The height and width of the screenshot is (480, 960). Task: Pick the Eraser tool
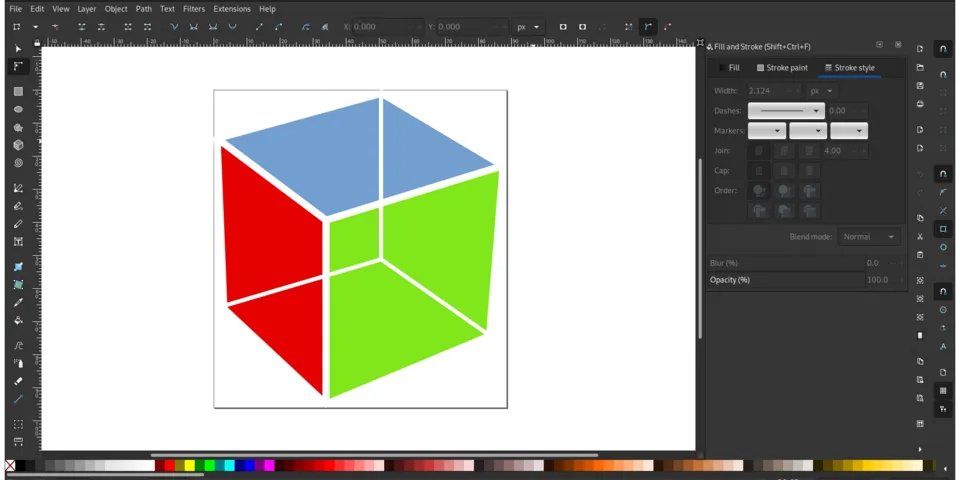click(18, 381)
